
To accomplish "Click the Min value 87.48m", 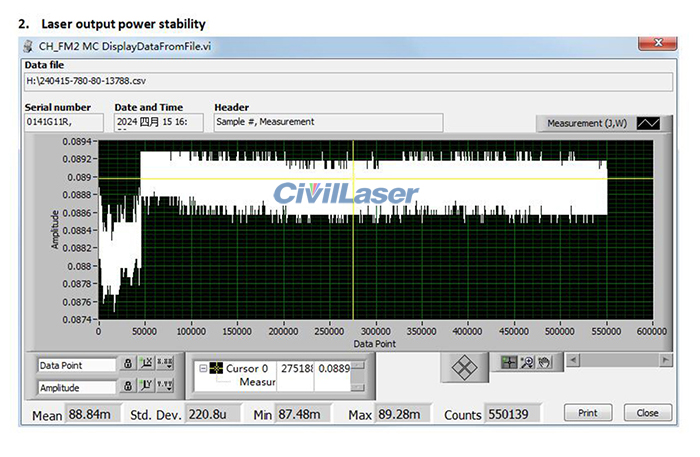I will click(304, 414).
